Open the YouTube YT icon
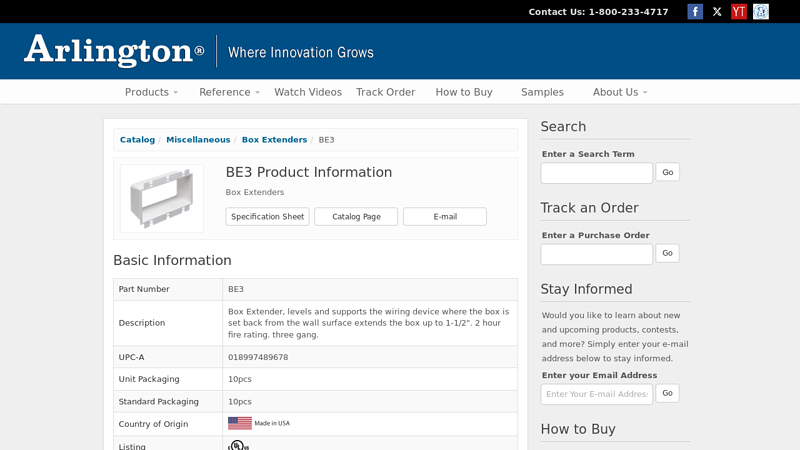This screenshot has width=800, height=450. point(739,12)
